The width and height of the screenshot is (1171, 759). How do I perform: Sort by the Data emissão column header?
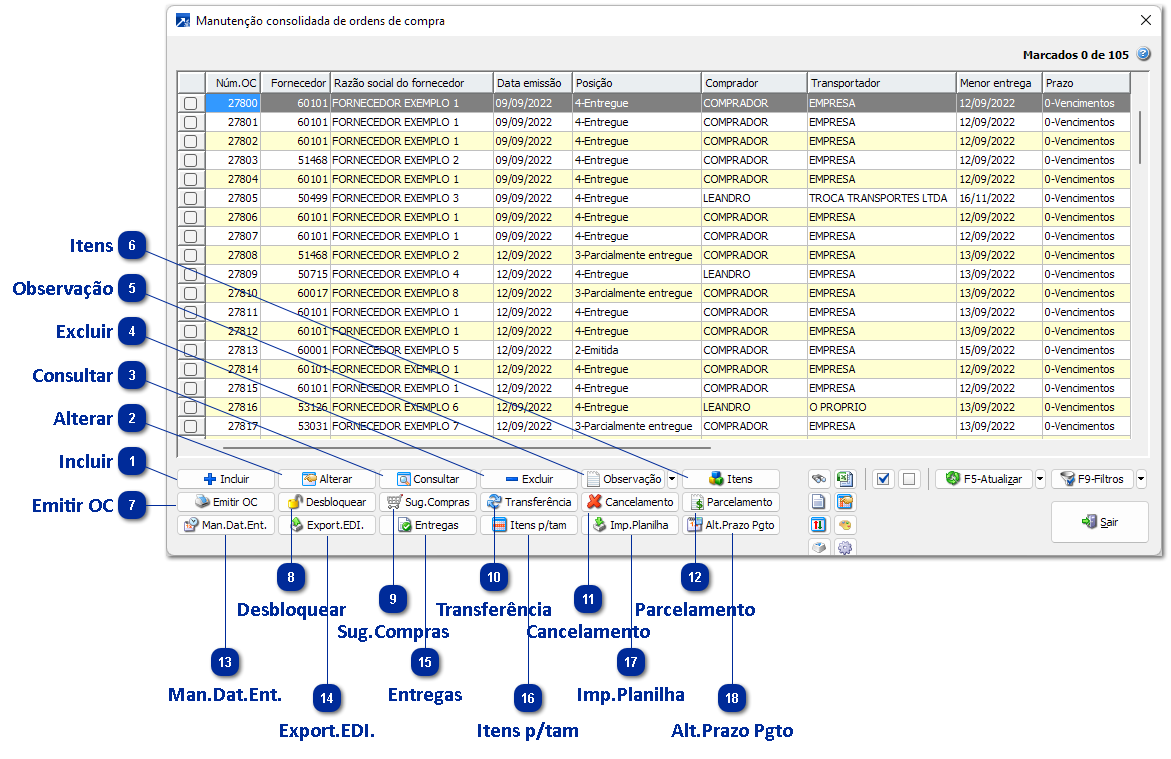pyautogui.click(x=532, y=83)
